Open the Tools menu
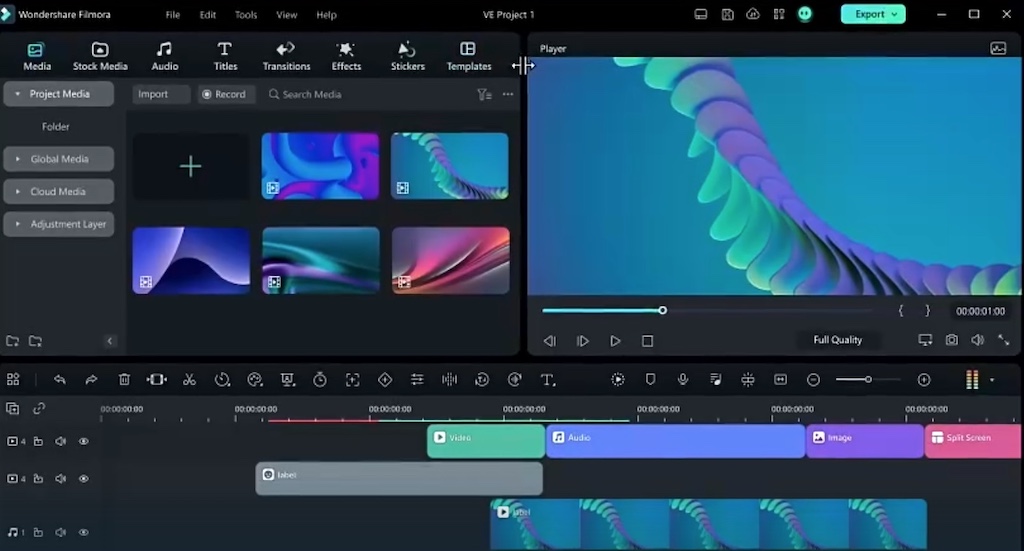The image size is (1024, 551). coord(246,14)
